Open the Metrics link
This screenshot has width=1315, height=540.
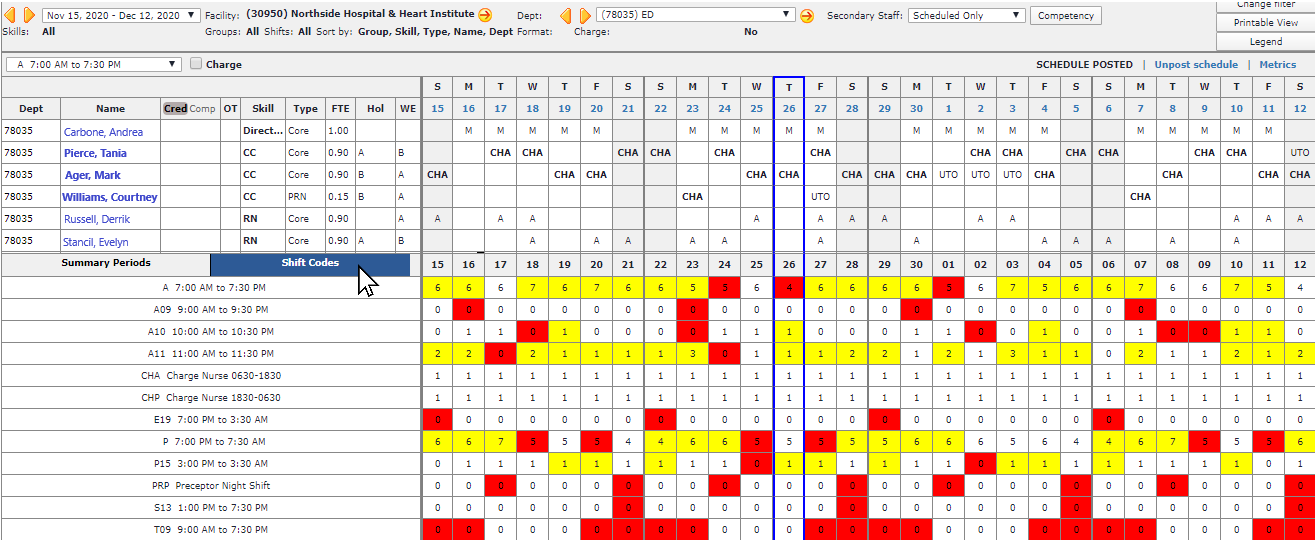pos(1277,65)
